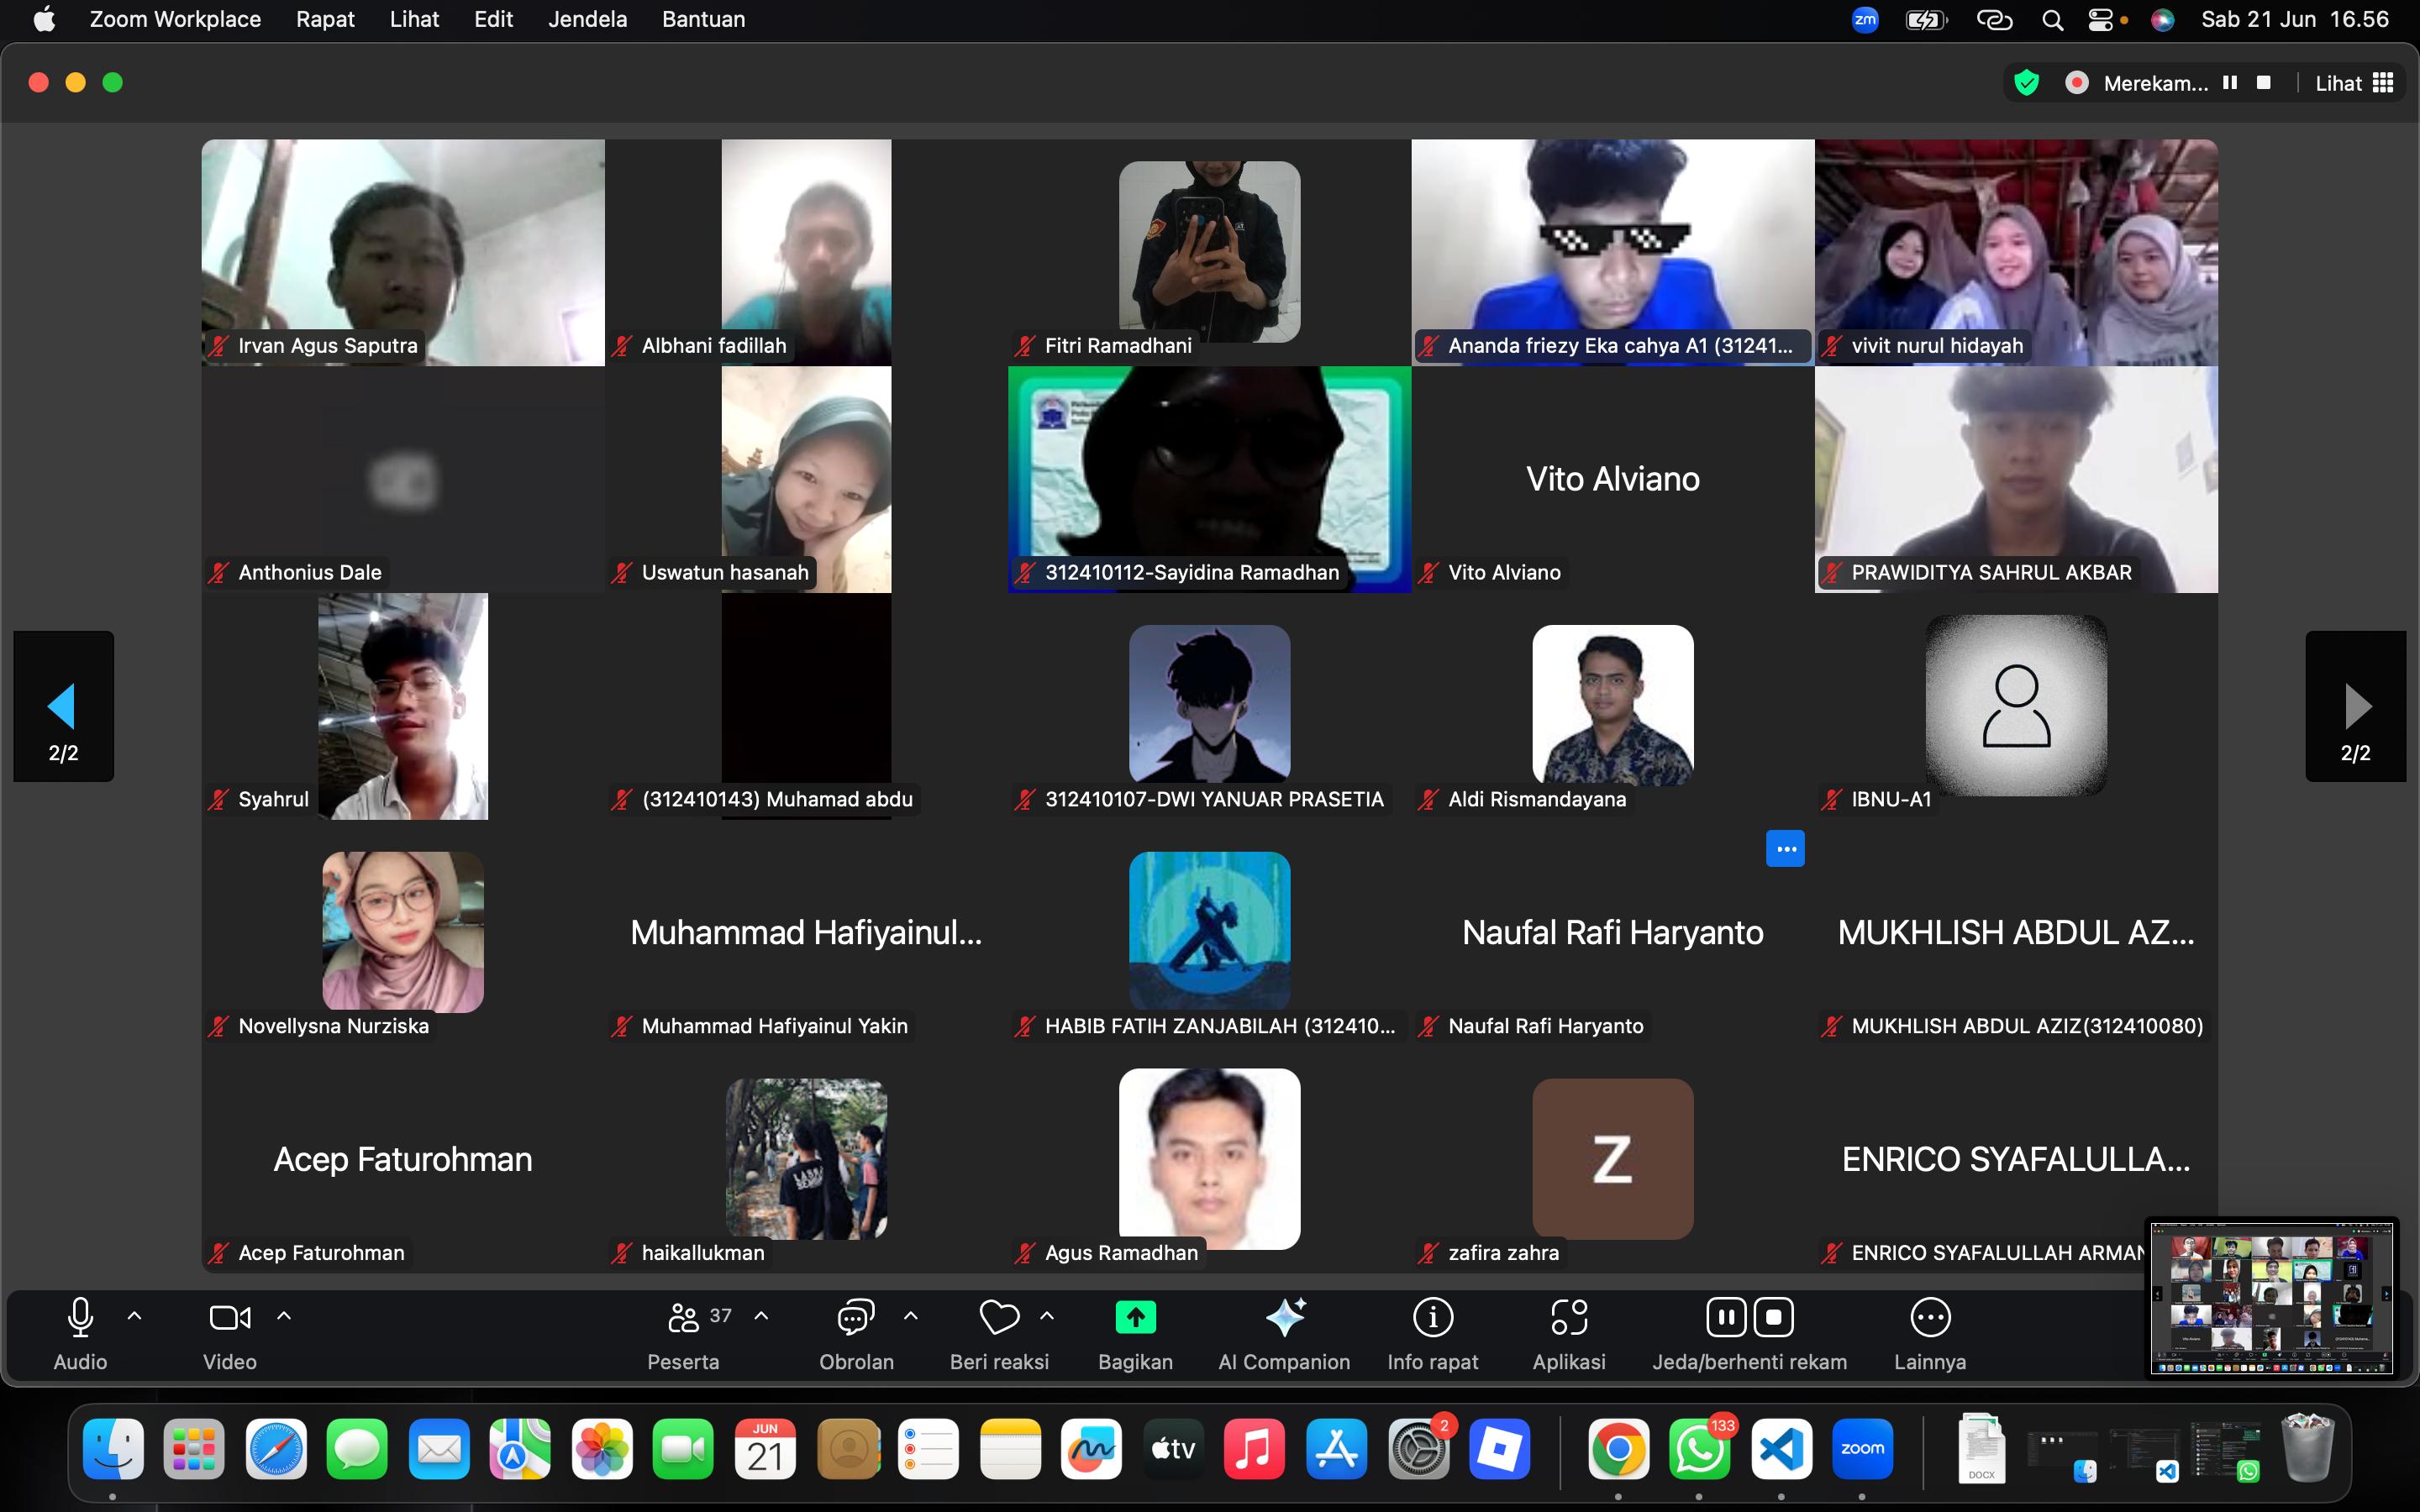Open Lainnya more options

pyautogui.click(x=1929, y=1332)
